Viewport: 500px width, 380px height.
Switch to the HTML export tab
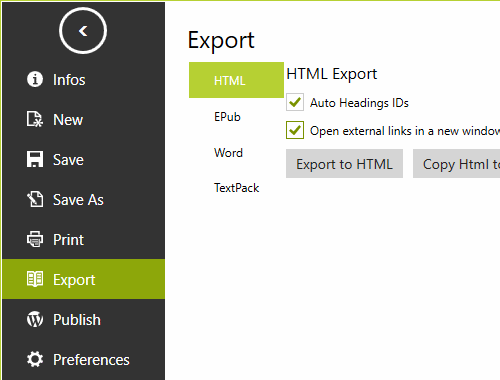pos(236,80)
